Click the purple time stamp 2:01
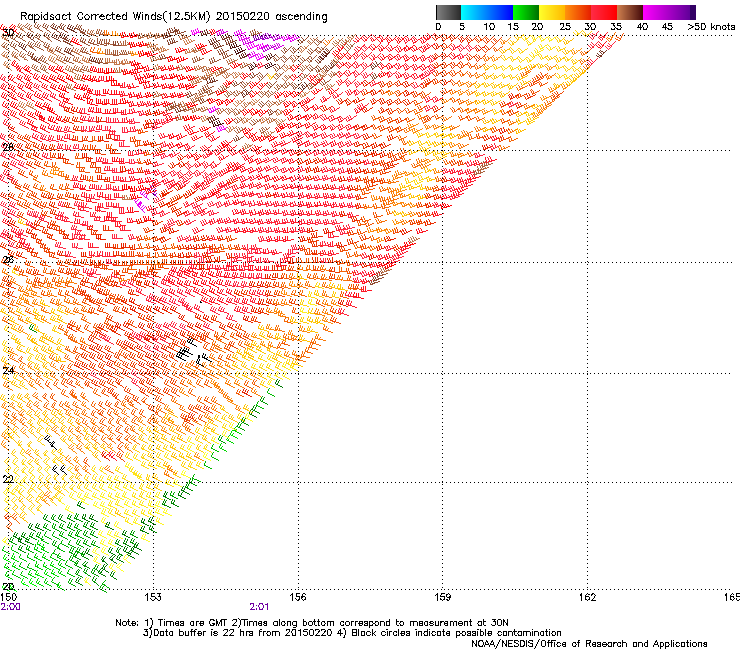Viewport: 740px width, 650px height. pos(259,607)
